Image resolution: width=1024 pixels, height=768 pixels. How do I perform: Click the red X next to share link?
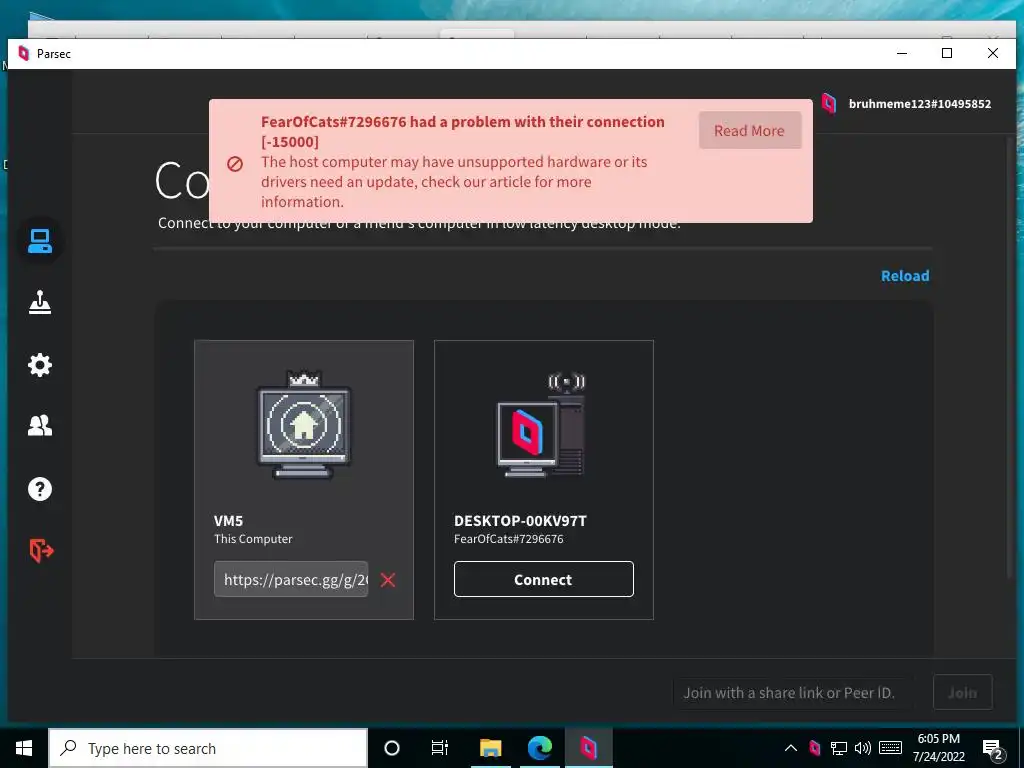pos(388,580)
